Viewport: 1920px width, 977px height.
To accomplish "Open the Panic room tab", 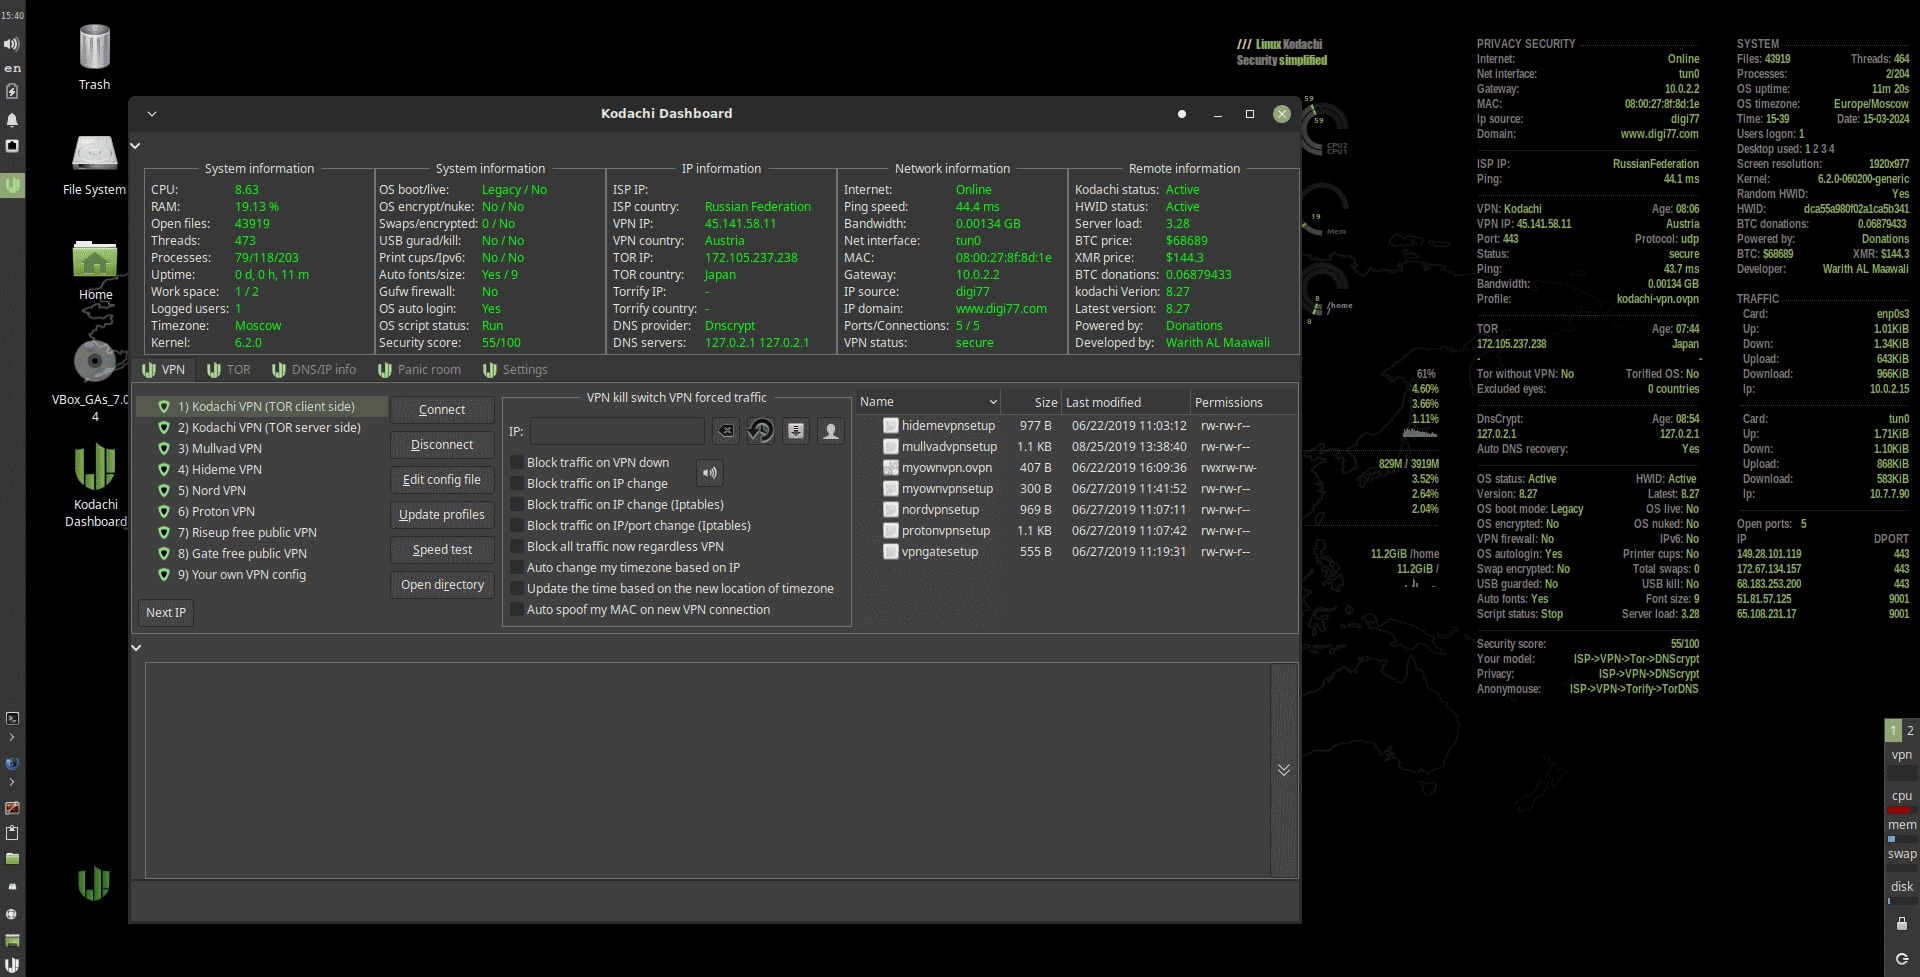I will click(420, 370).
